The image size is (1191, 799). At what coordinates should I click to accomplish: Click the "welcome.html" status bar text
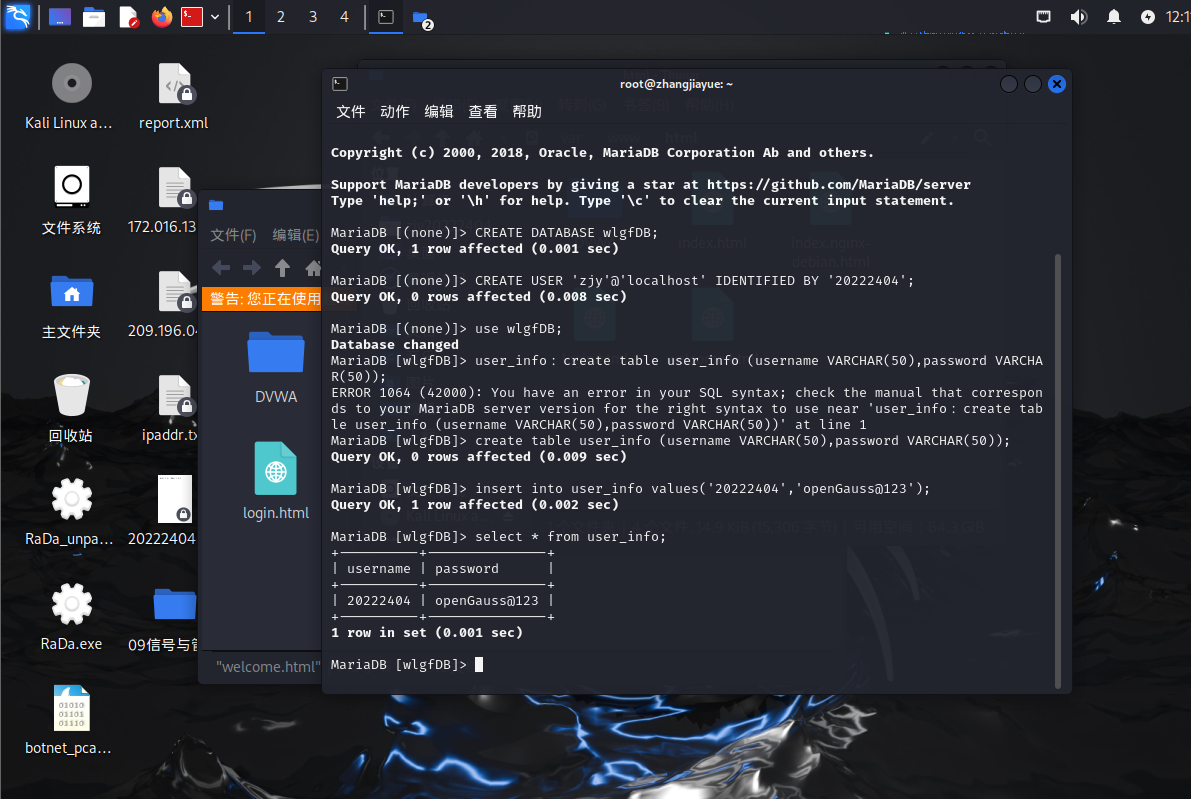point(268,667)
